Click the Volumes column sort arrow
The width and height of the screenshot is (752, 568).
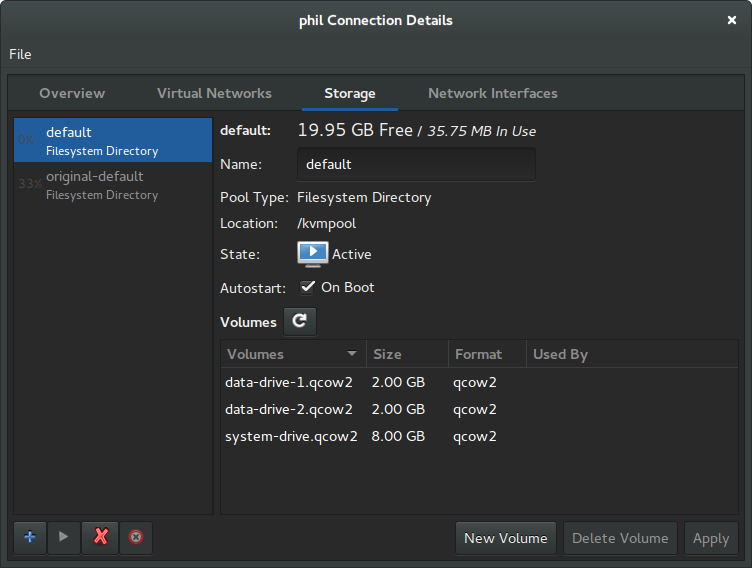352,354
